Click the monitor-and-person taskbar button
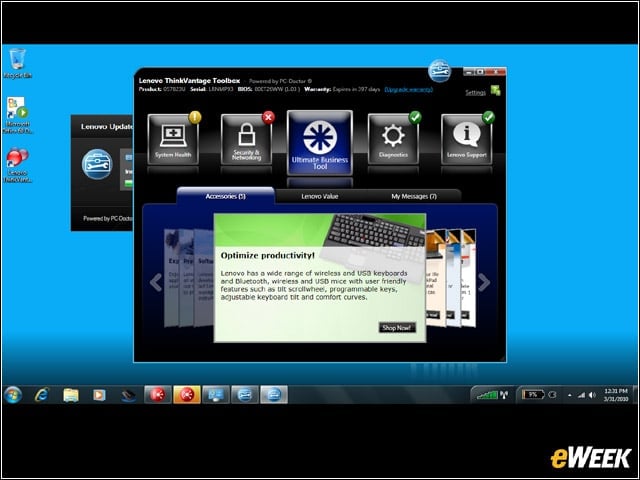The height and width of the screenshot is (480, 640). coord(216,395)
